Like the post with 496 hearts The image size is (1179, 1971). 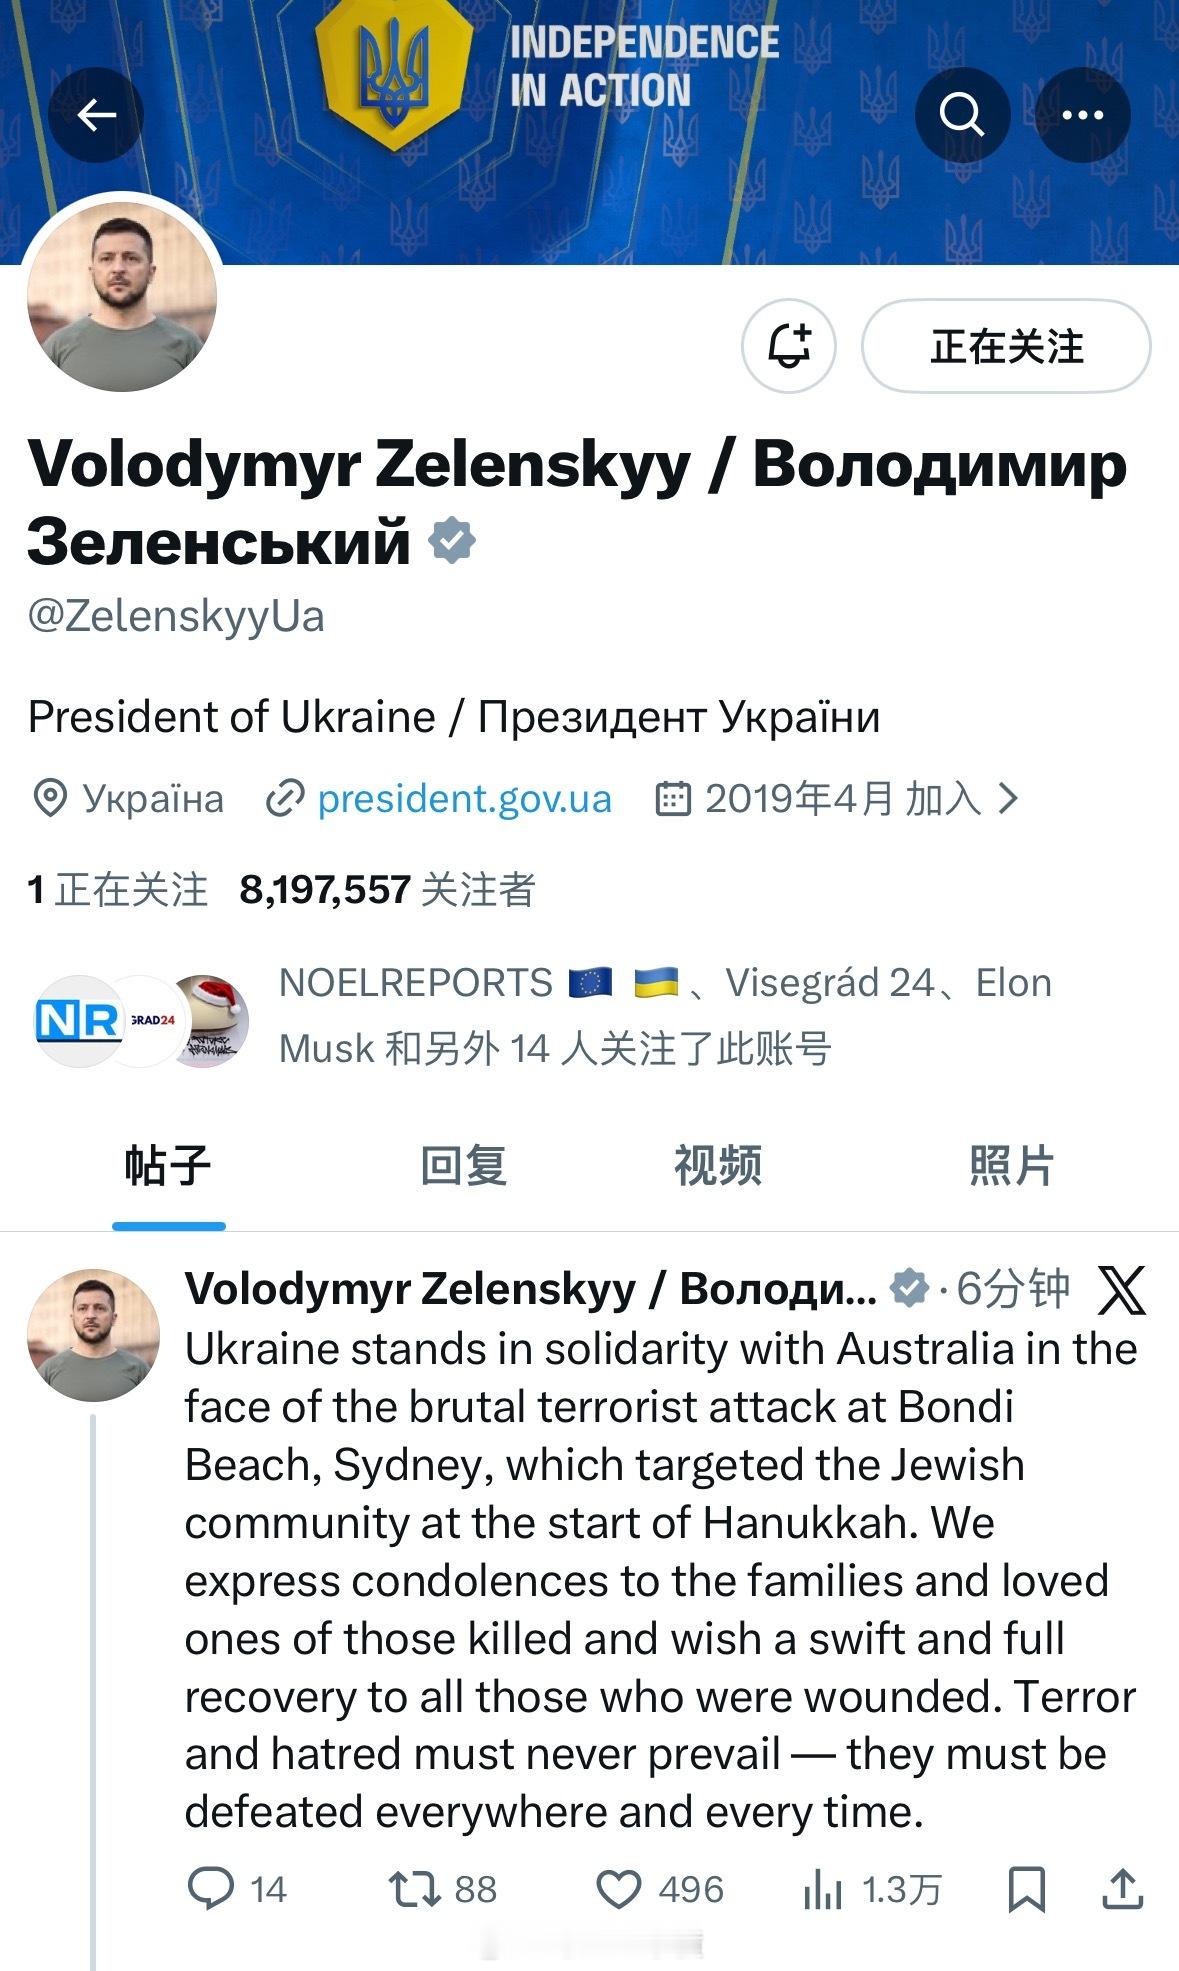pyautogui.click(x=618, y=1889)
